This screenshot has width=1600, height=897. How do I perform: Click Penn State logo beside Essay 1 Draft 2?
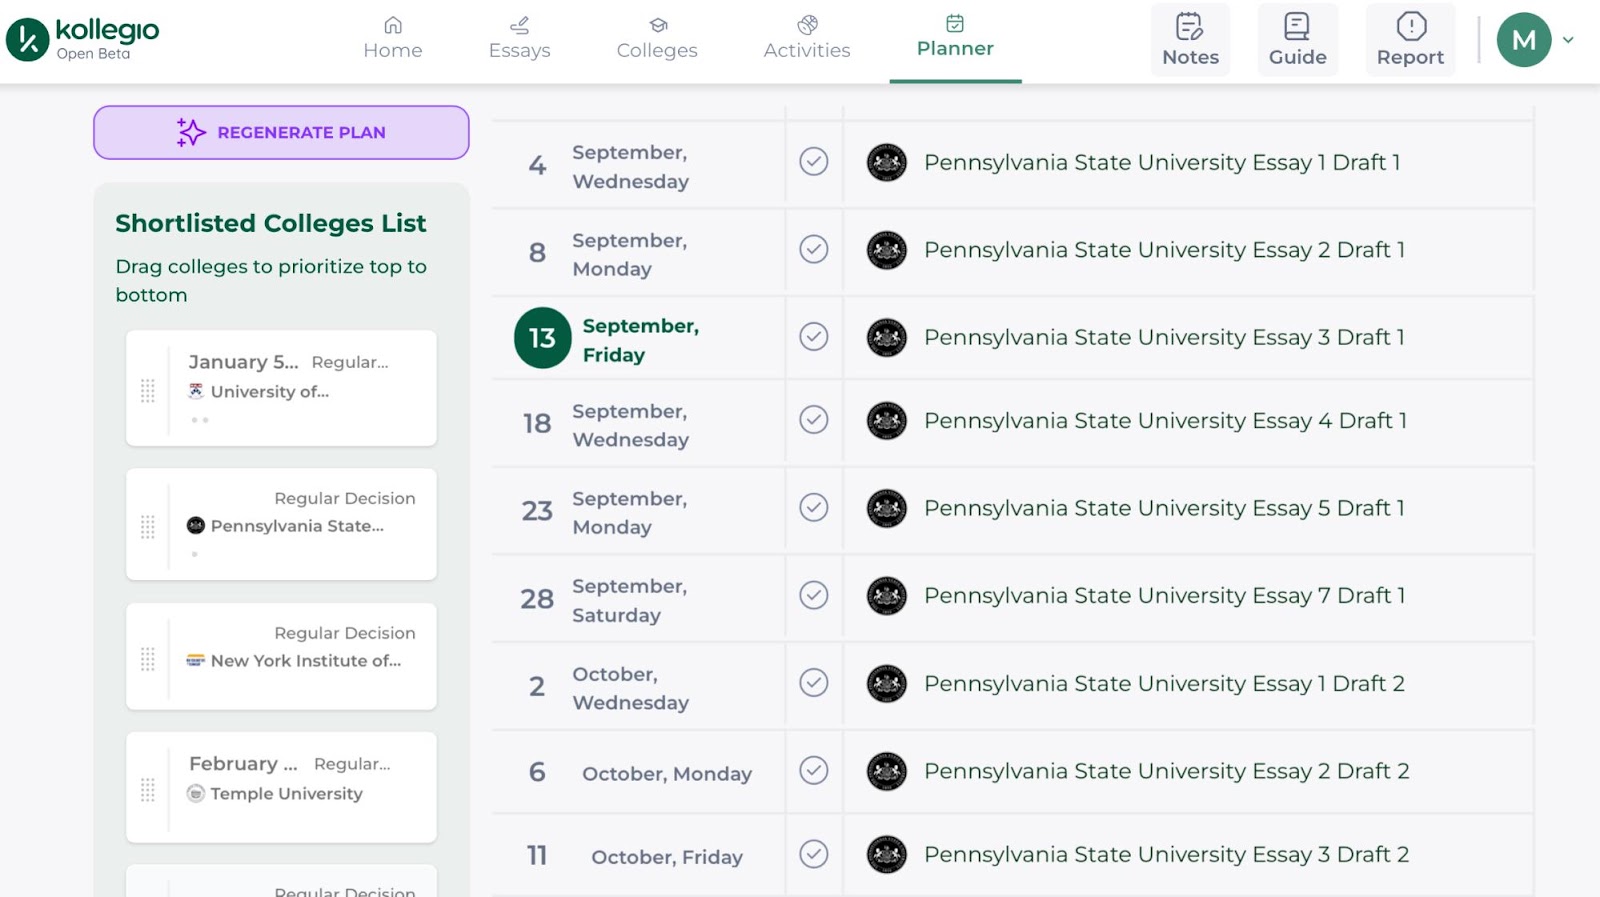coord(886,684)
